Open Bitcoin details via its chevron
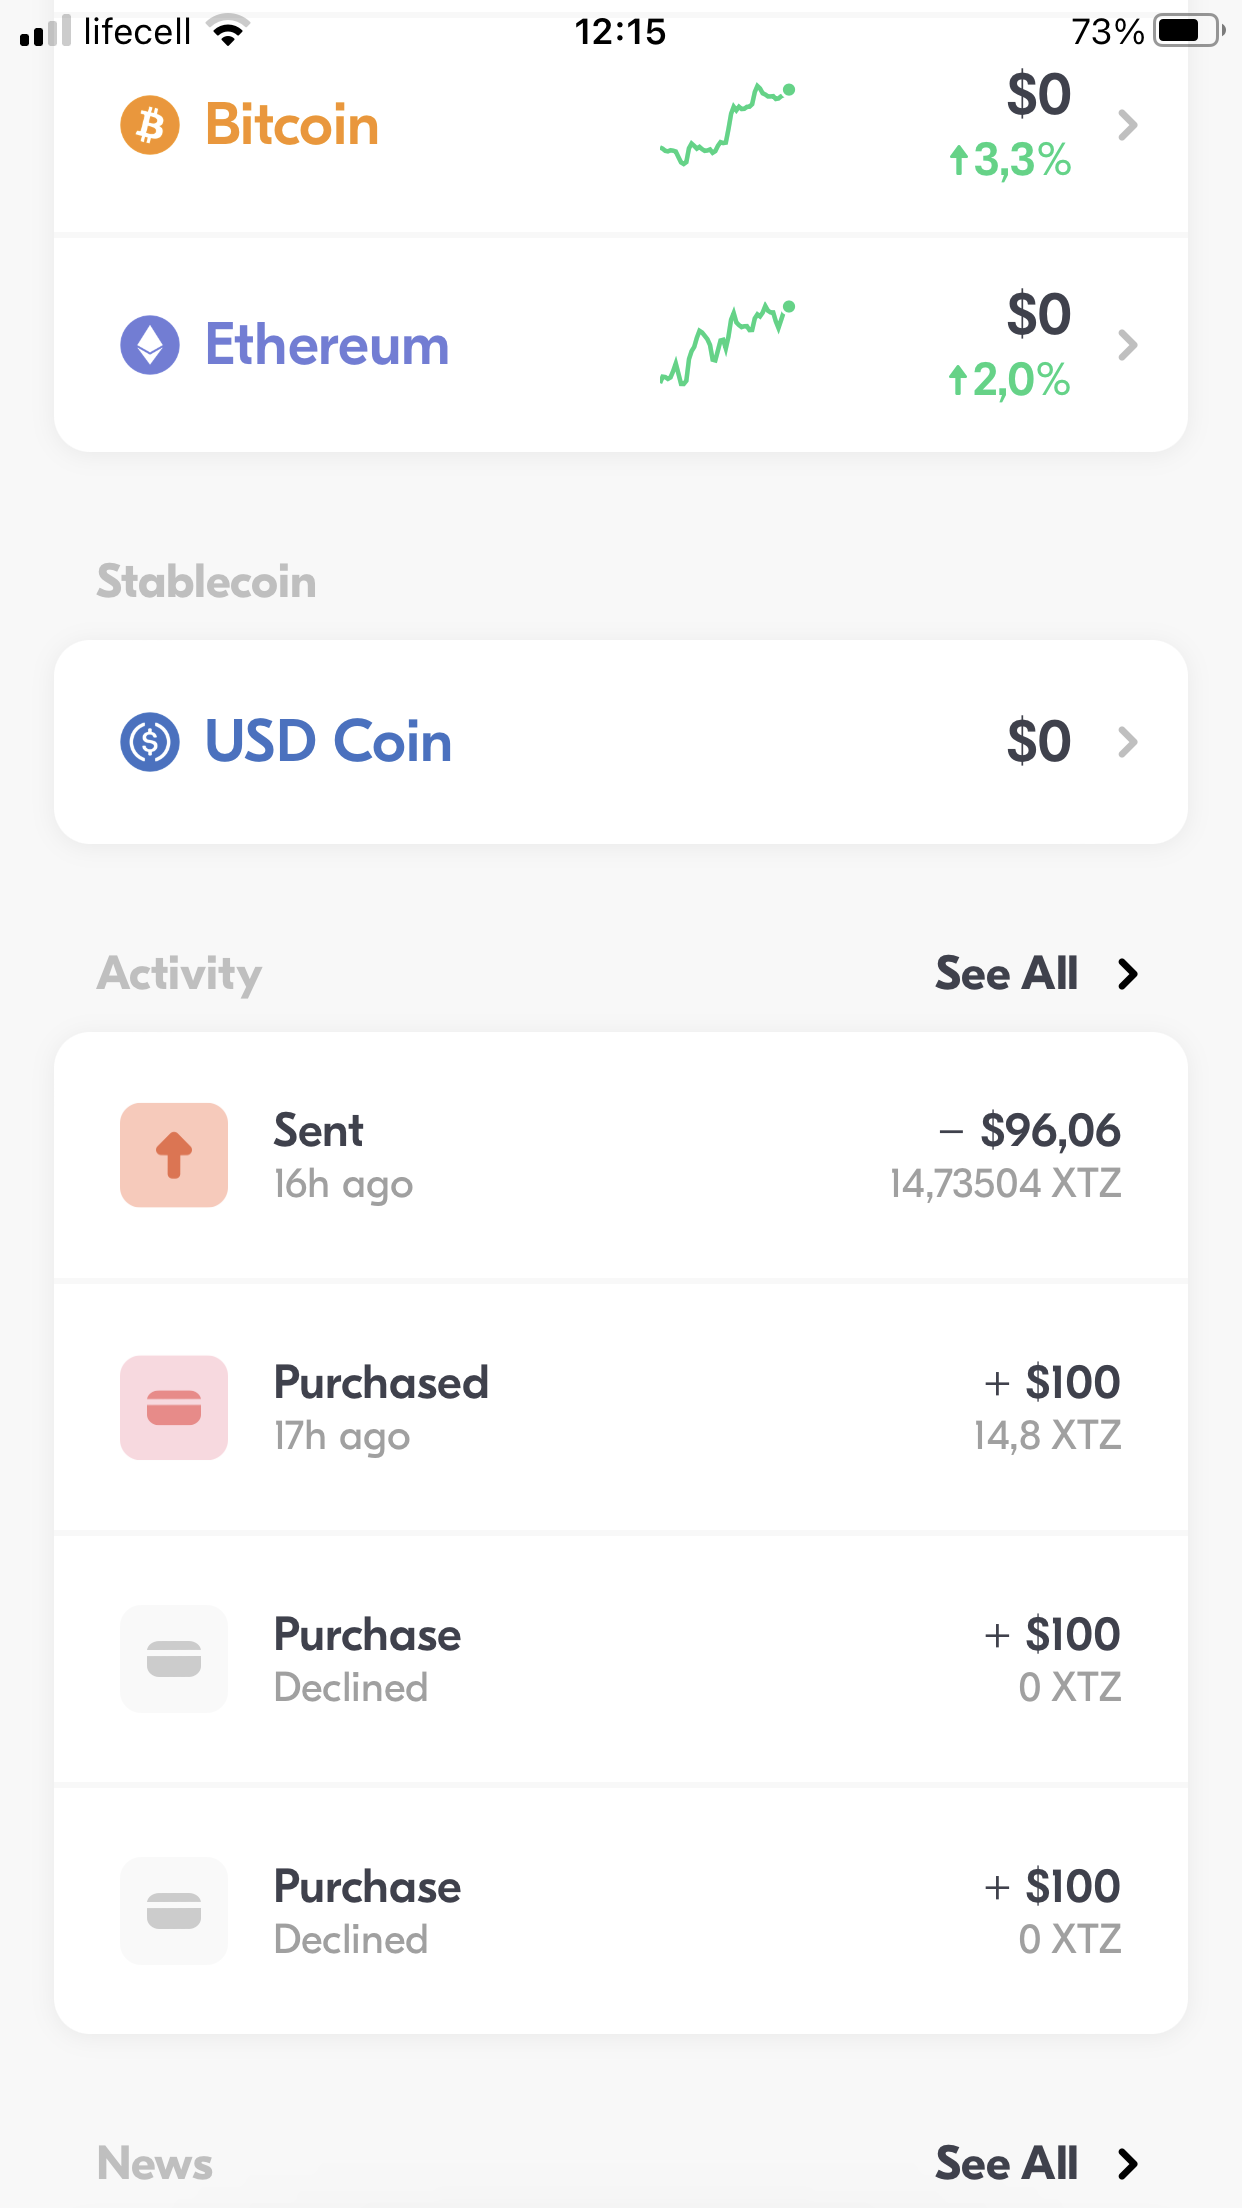Image resolution: width=1242 pixels, height=2208 pixels. [1128, 126]
